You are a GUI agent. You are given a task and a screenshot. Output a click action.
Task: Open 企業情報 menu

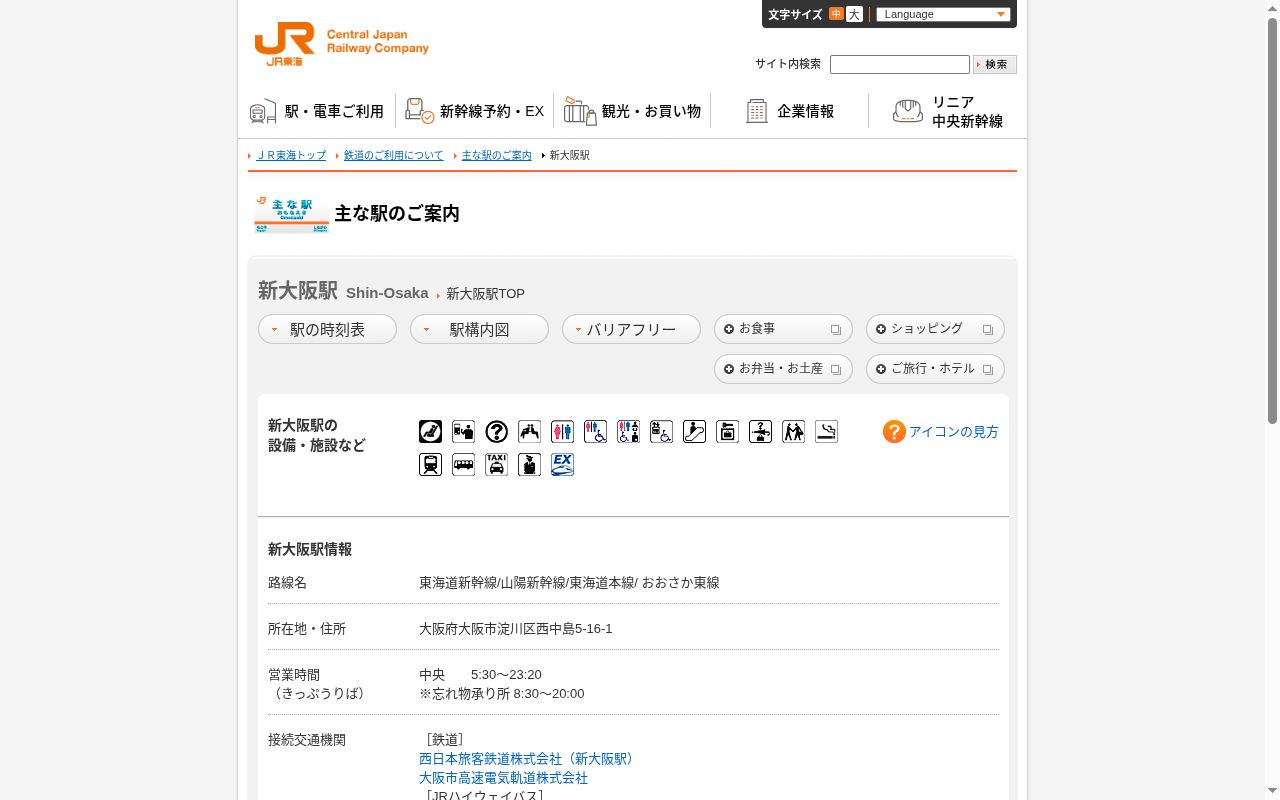pos(790,111)
